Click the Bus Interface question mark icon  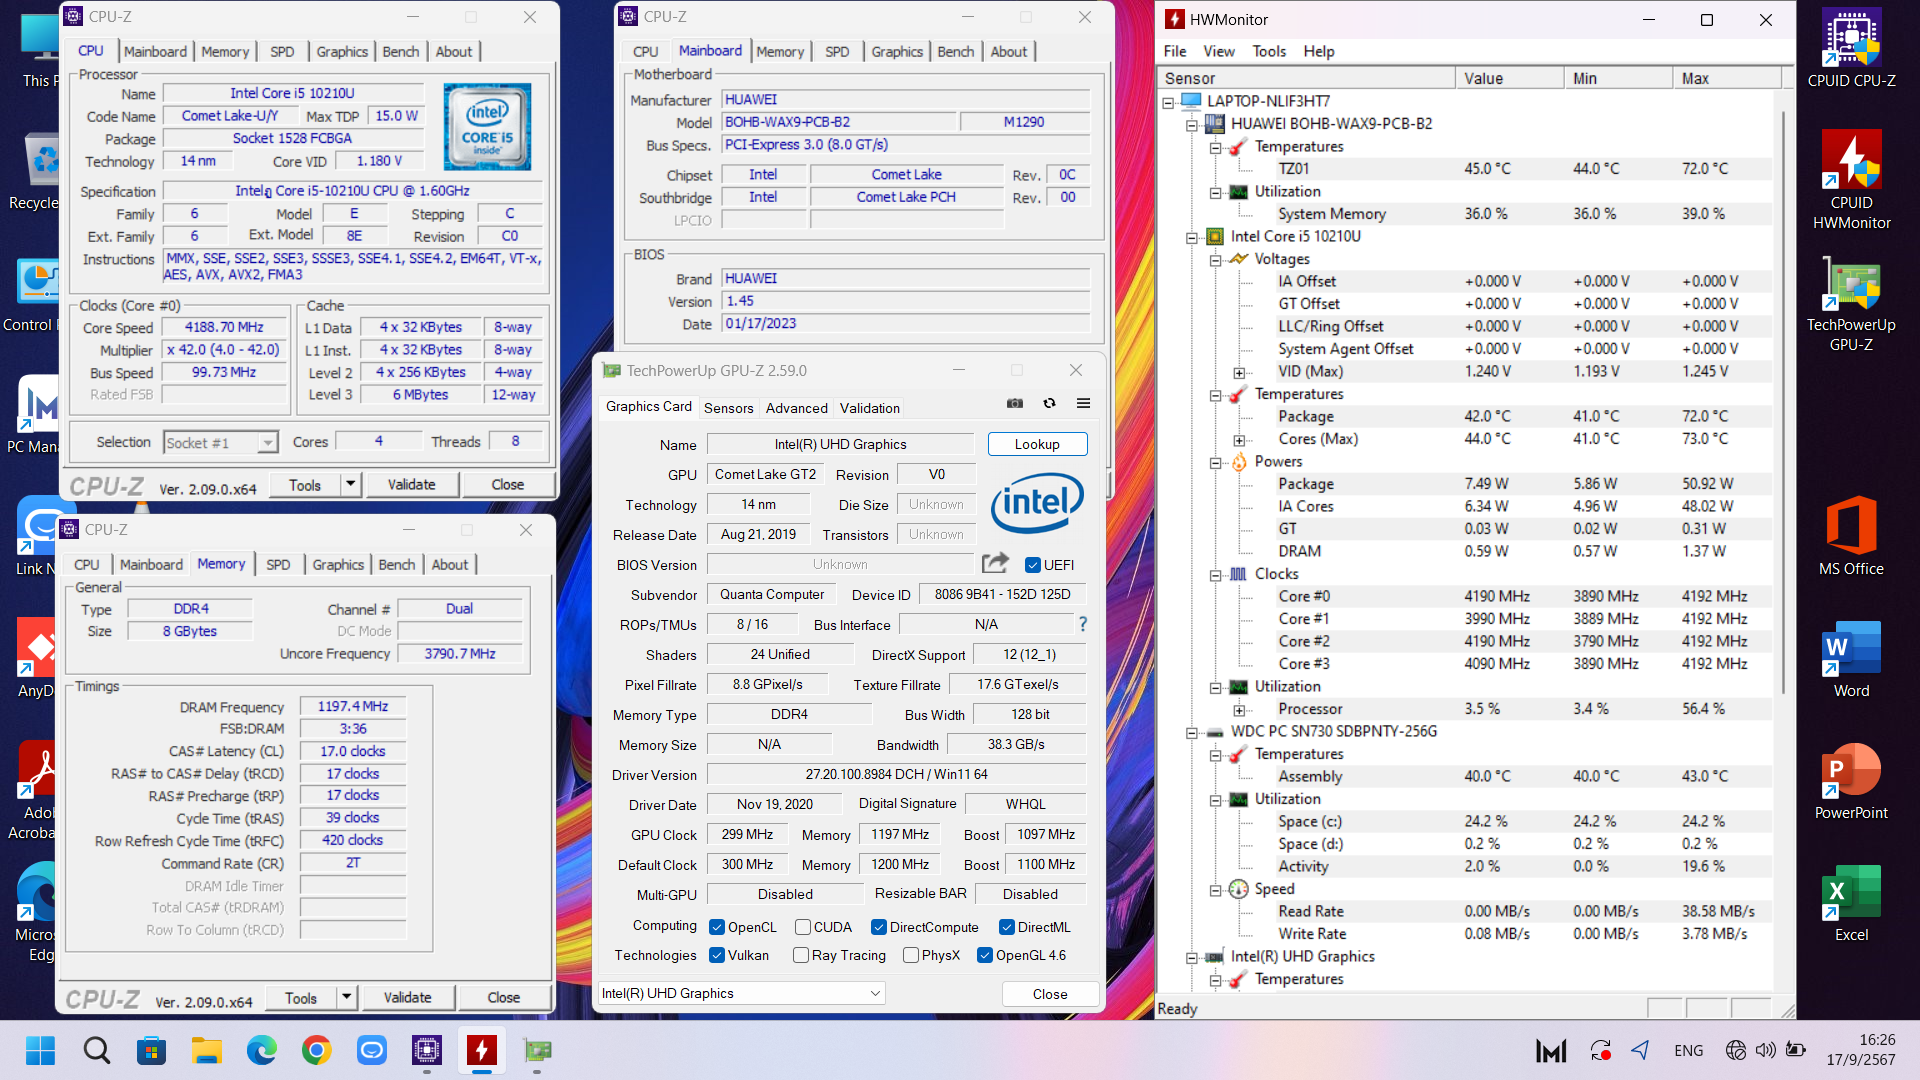(x=1082, y=624)
